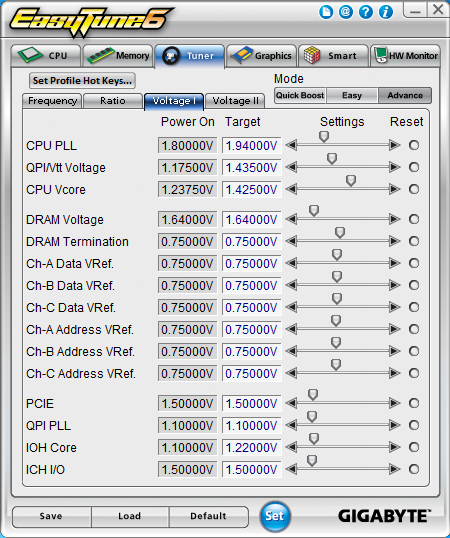This screenshot has width=450, height=538.
Task: Click the Tuner tab
Action: pos(190,56)
